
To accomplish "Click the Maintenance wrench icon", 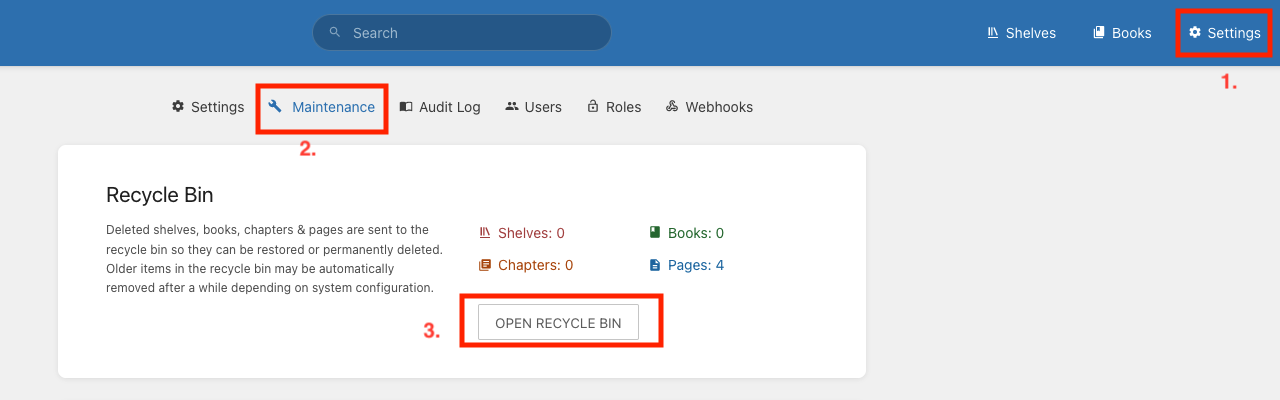I will [276, 107].
